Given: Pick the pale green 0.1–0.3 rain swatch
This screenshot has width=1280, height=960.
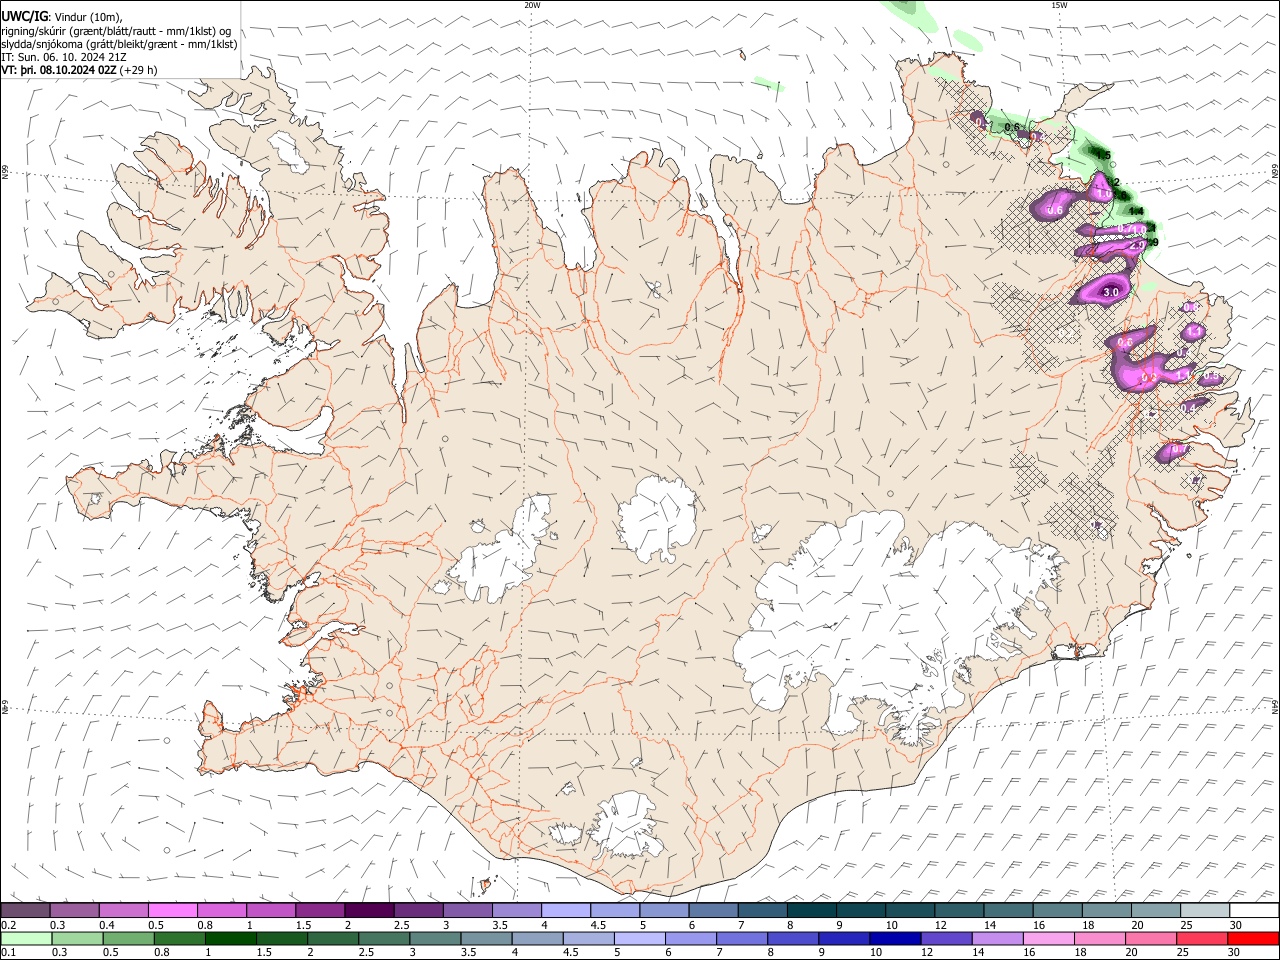Looking at the screenshot, I should (26, 938).
